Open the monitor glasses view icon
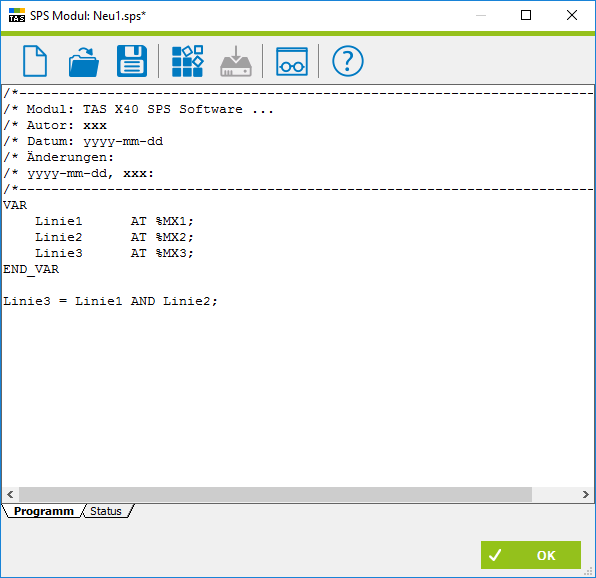Viewport: 596px width, 578px height. 292,62
